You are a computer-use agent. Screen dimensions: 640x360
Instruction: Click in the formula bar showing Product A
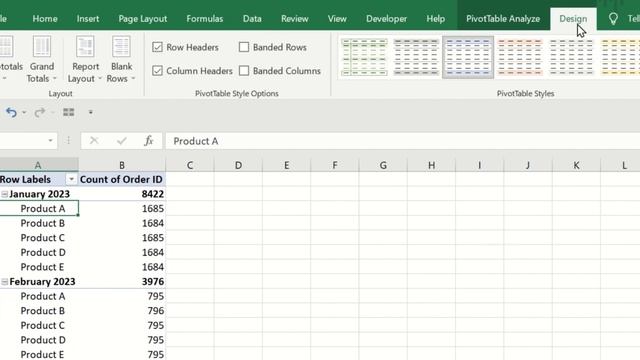tap(402, 141)
